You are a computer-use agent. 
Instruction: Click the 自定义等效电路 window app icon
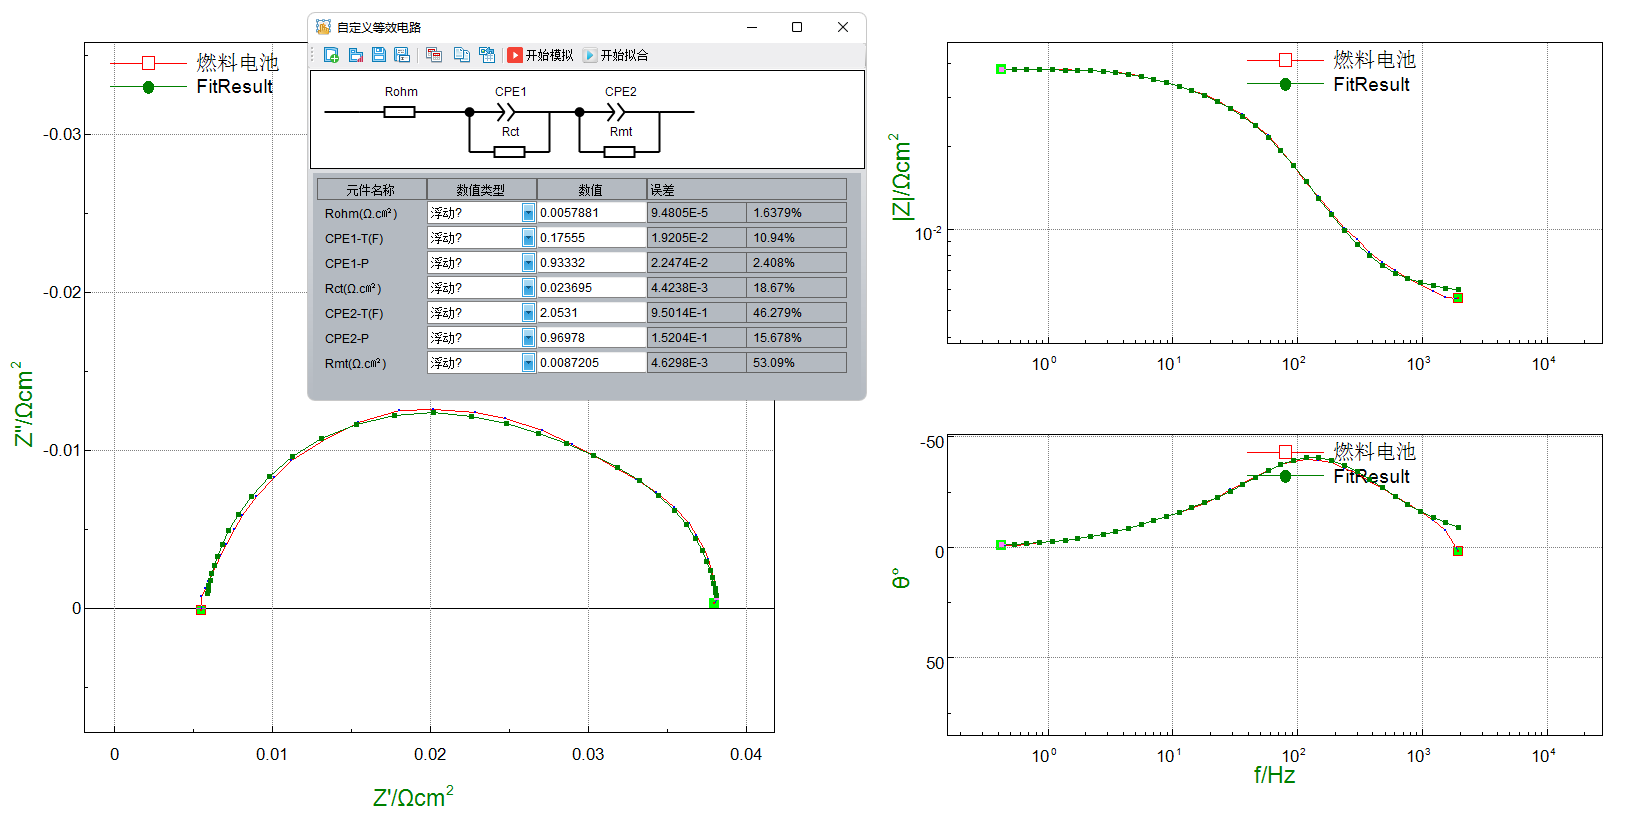(x=323, y=27)
